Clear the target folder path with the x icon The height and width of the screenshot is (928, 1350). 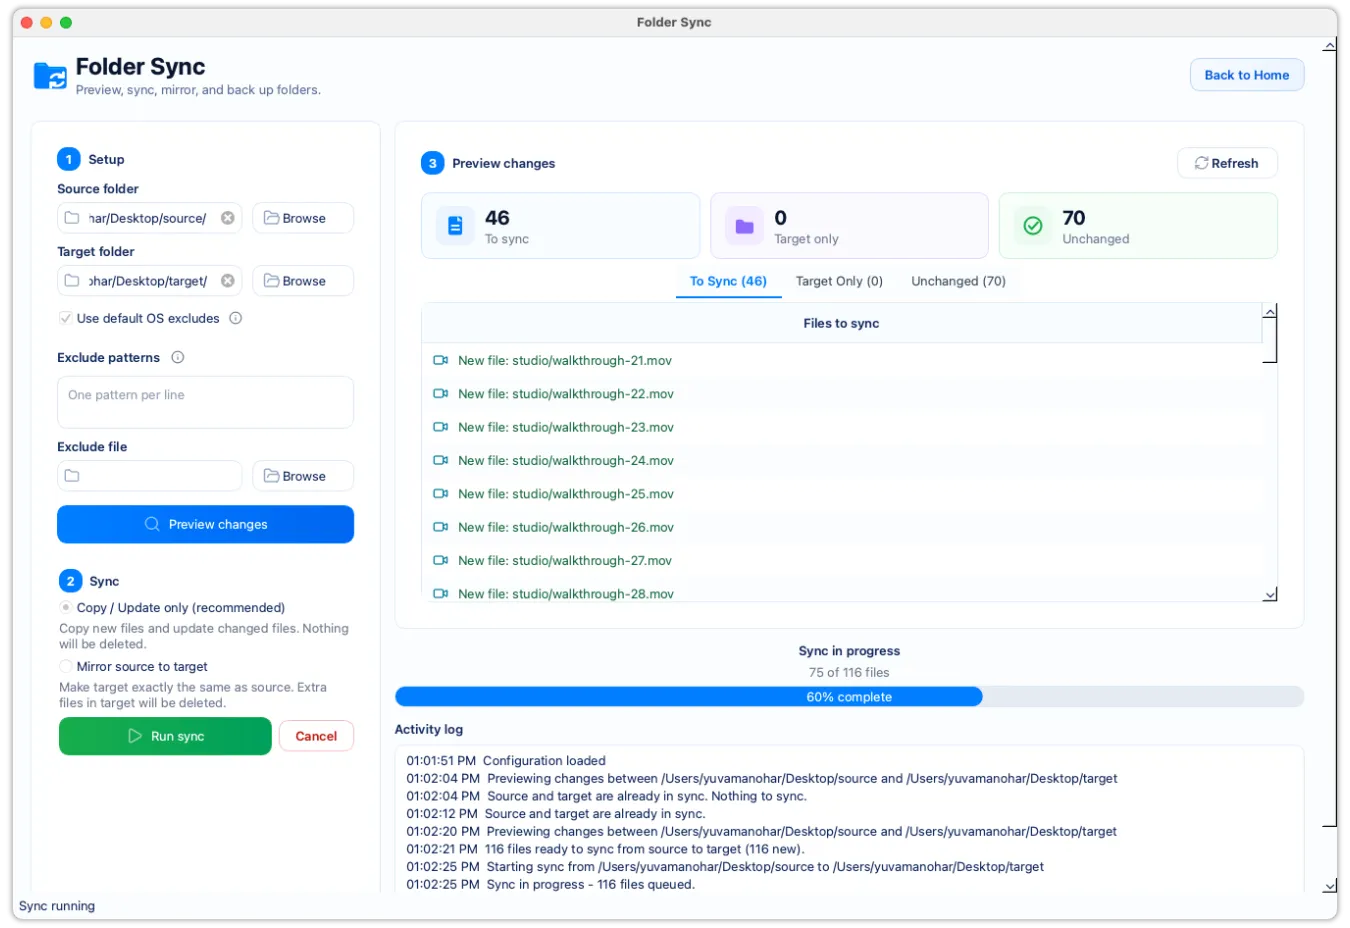[x=228, y=281]
